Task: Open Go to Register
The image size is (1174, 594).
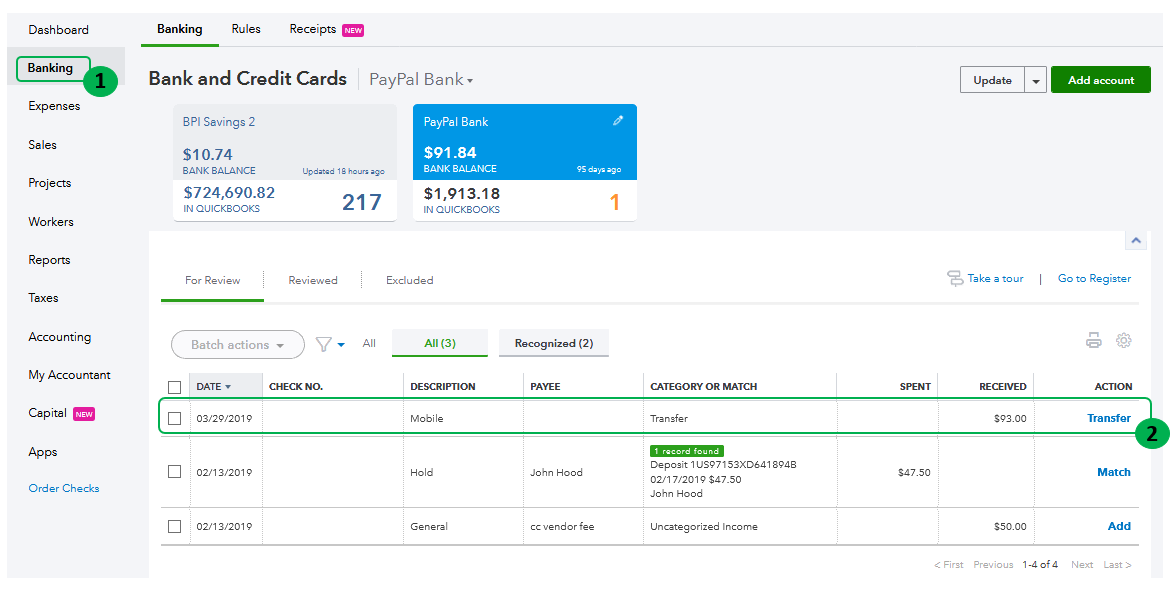Action: (1094, 279)
